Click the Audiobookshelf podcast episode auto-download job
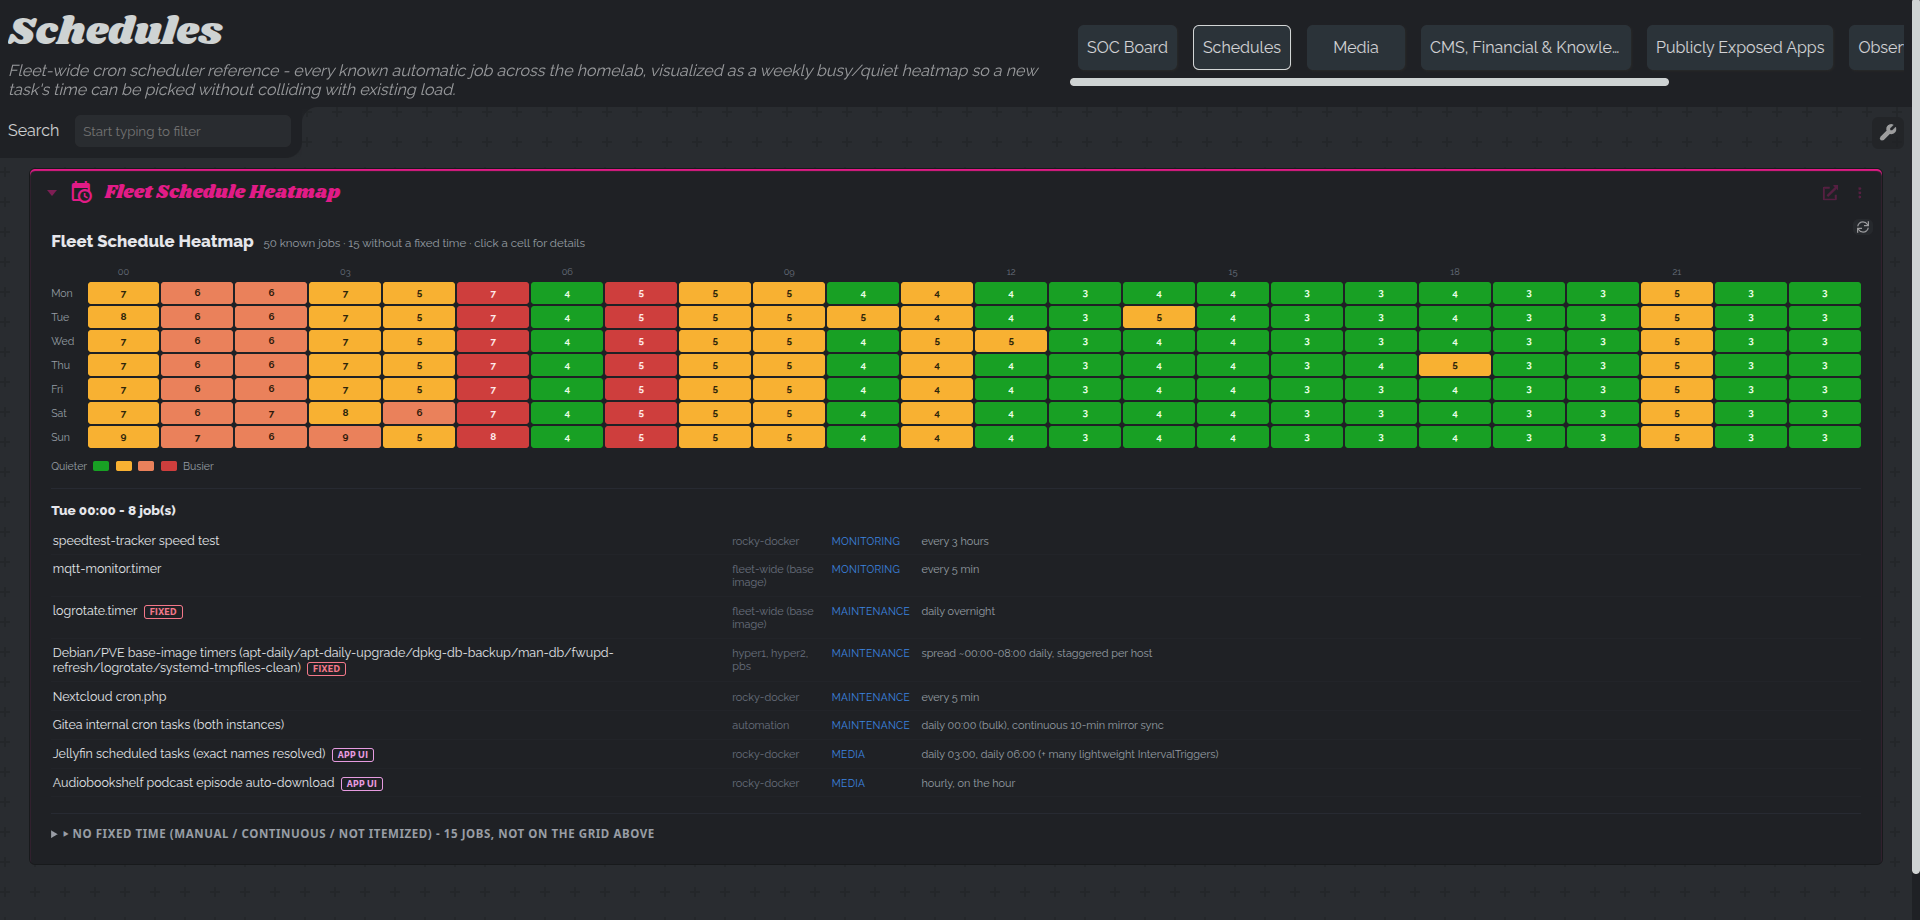The height and width of the screenshot is (920, 1920). pos(194,783)
